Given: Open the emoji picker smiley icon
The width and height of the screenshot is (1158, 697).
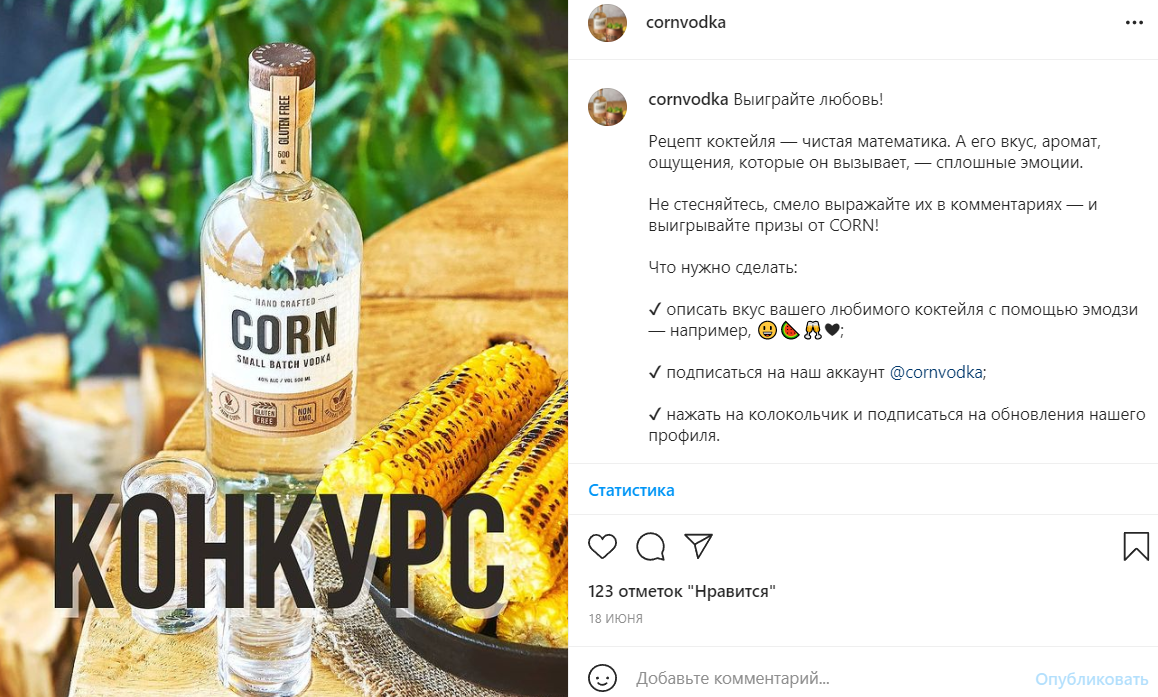Looking at the screenshot, I should [602, 678].
